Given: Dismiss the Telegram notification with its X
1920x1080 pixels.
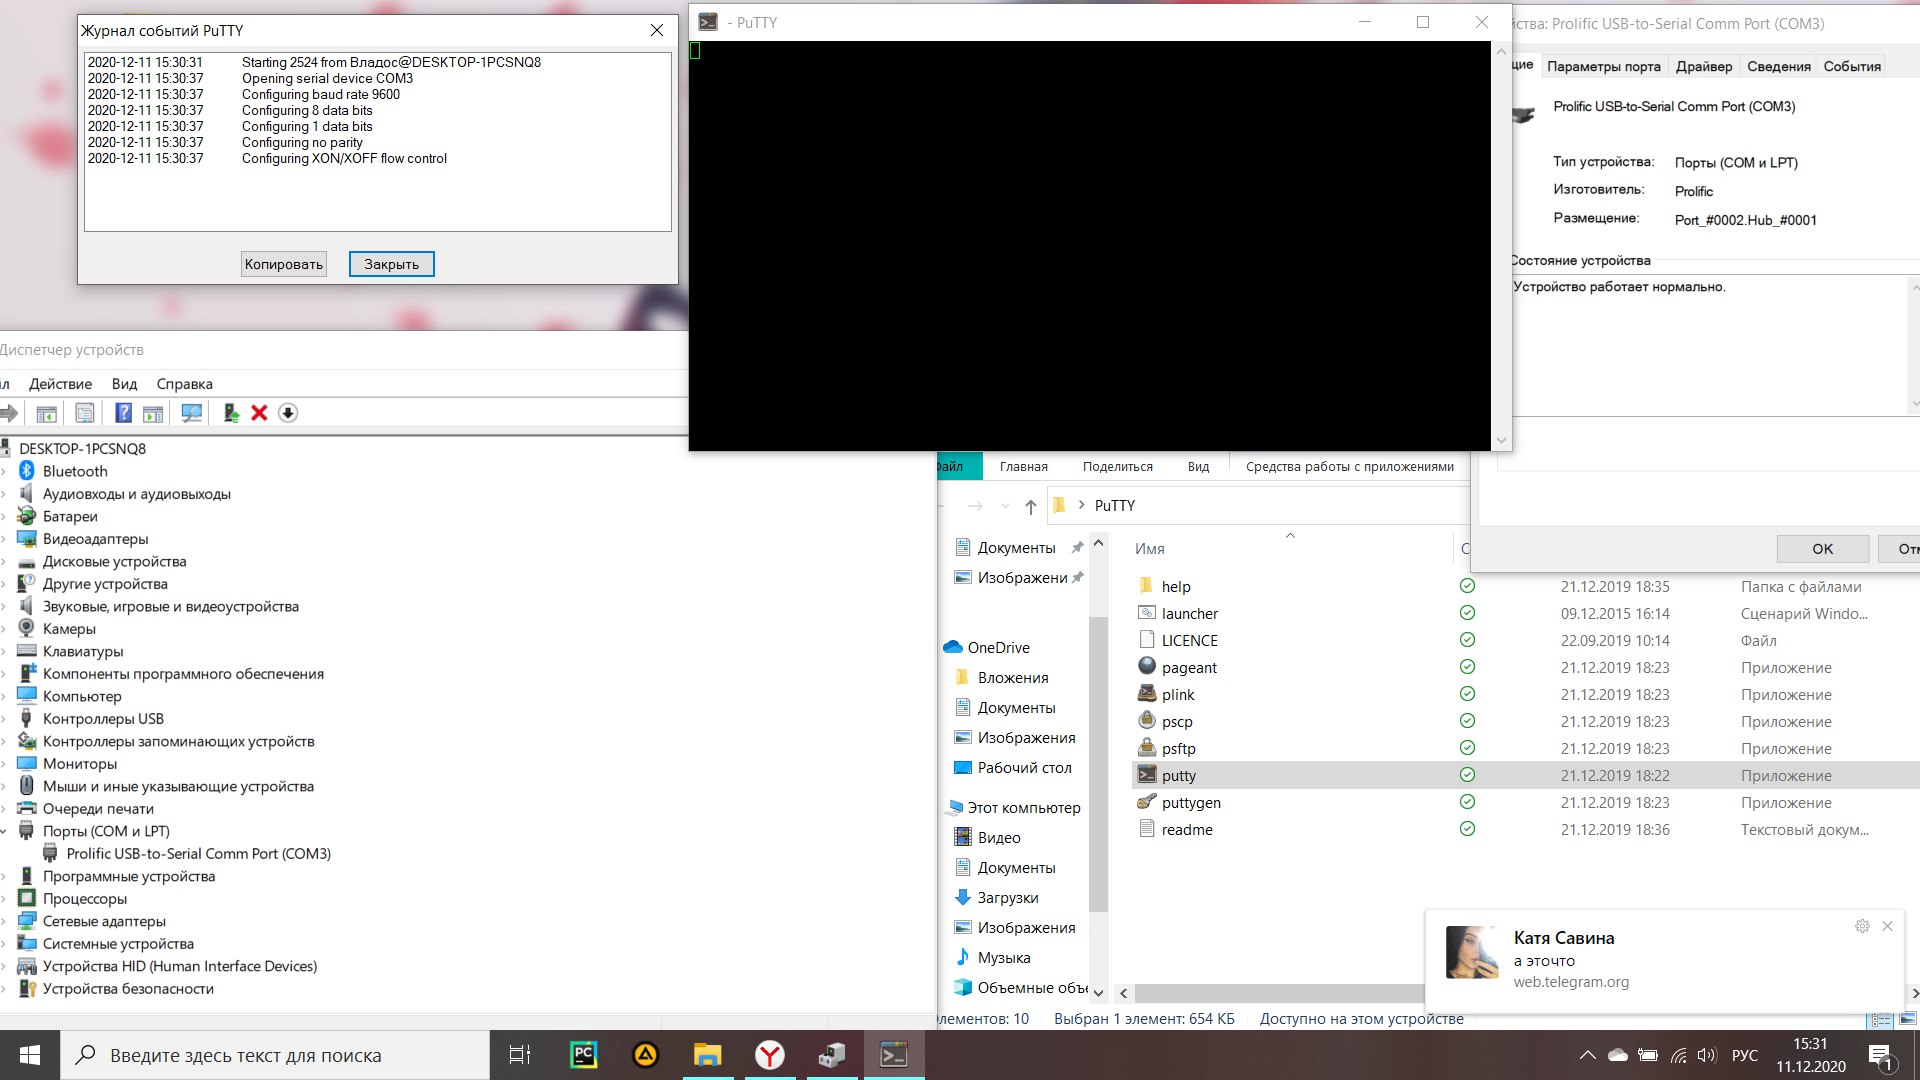Looking at the screenshot, I should (1887, 926).
